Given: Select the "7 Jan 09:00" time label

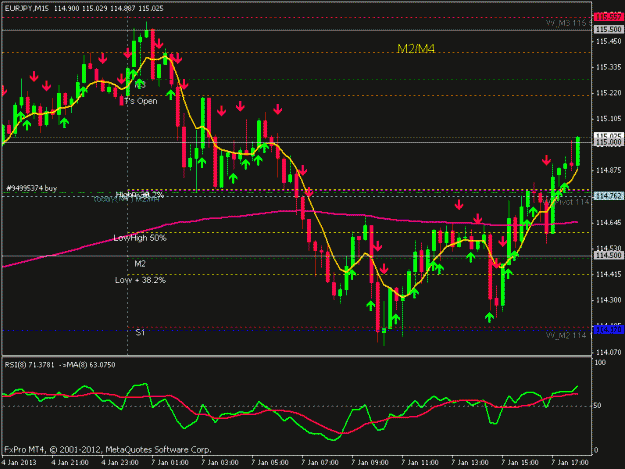Looking at the screenshot, I should [x=370, y=463].
